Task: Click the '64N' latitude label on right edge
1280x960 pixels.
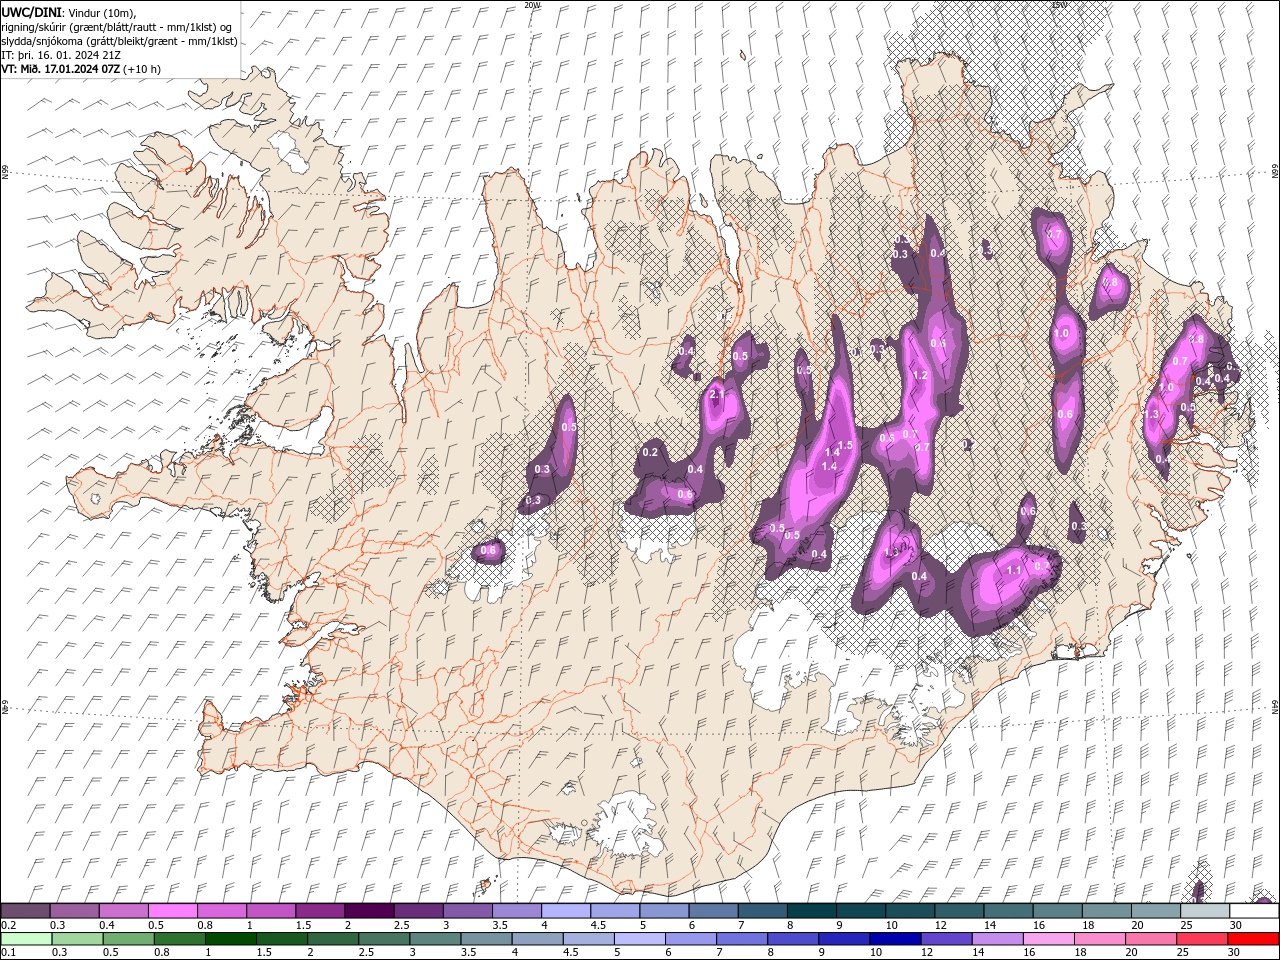Action: coord(1274,707)
